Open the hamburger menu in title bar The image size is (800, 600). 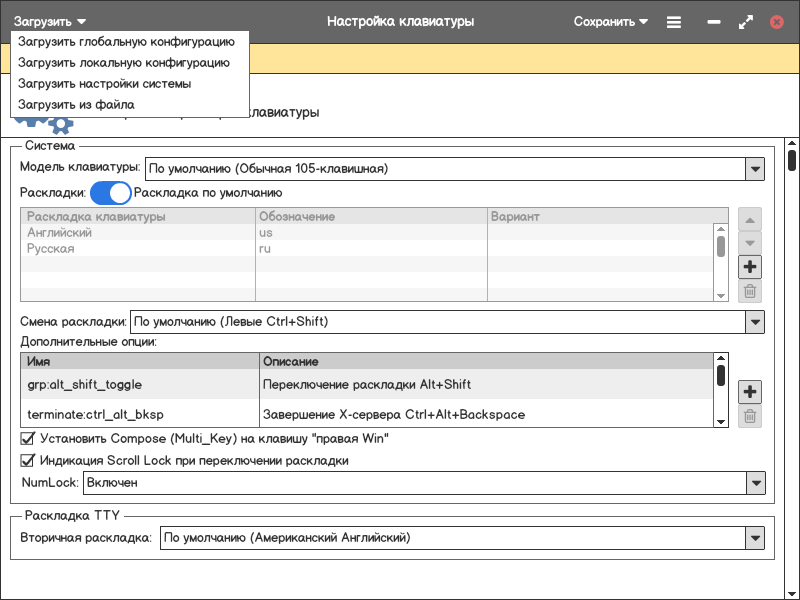click(x=674, y=21)
